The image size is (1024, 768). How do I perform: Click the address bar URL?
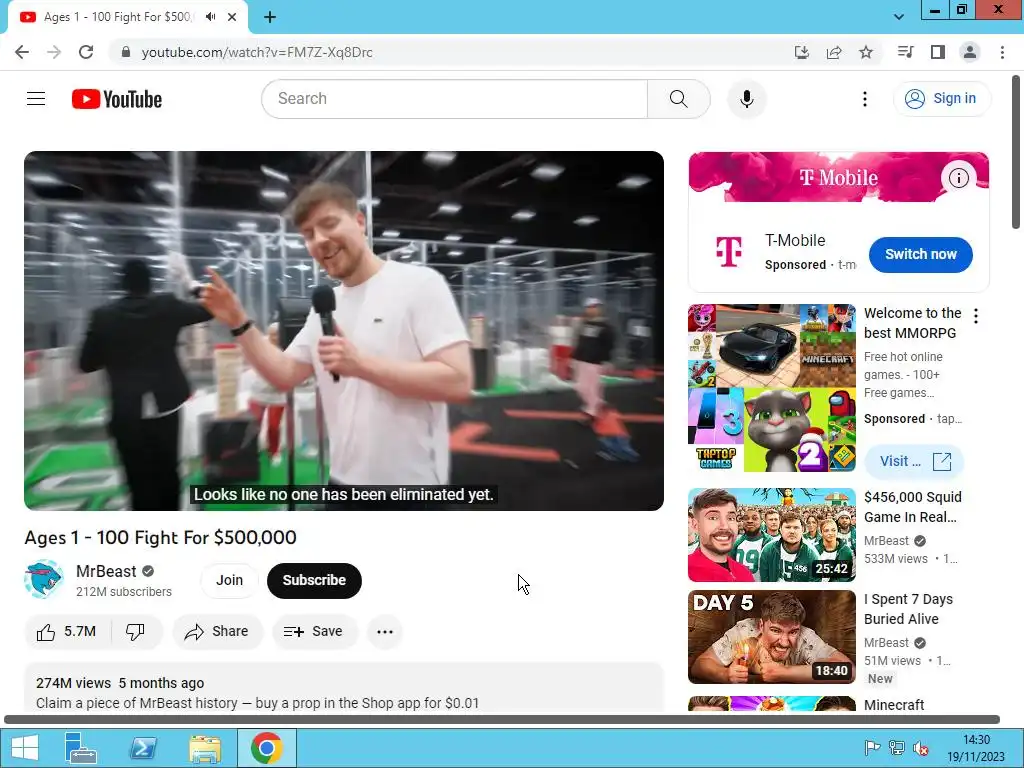pos(257,52)
